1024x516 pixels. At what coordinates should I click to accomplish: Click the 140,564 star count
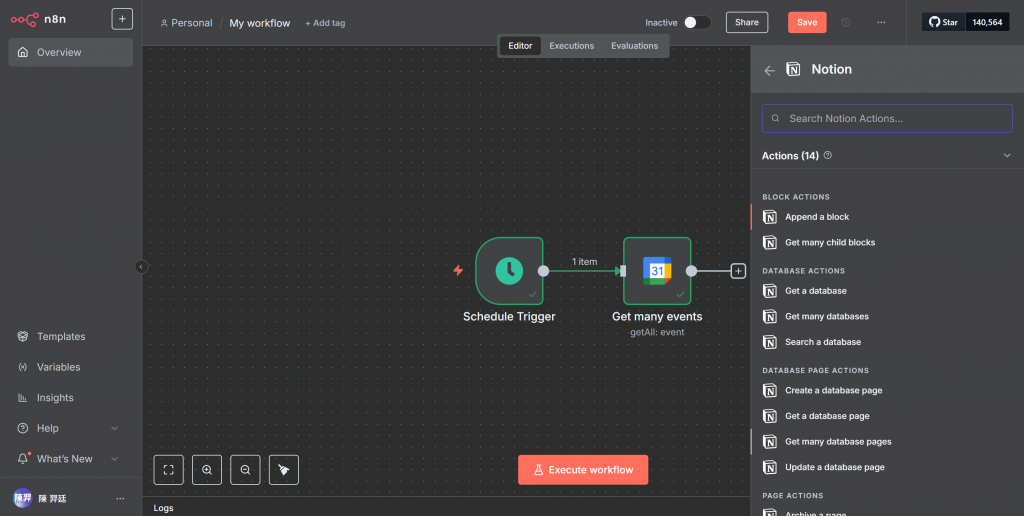pos(987,22)
